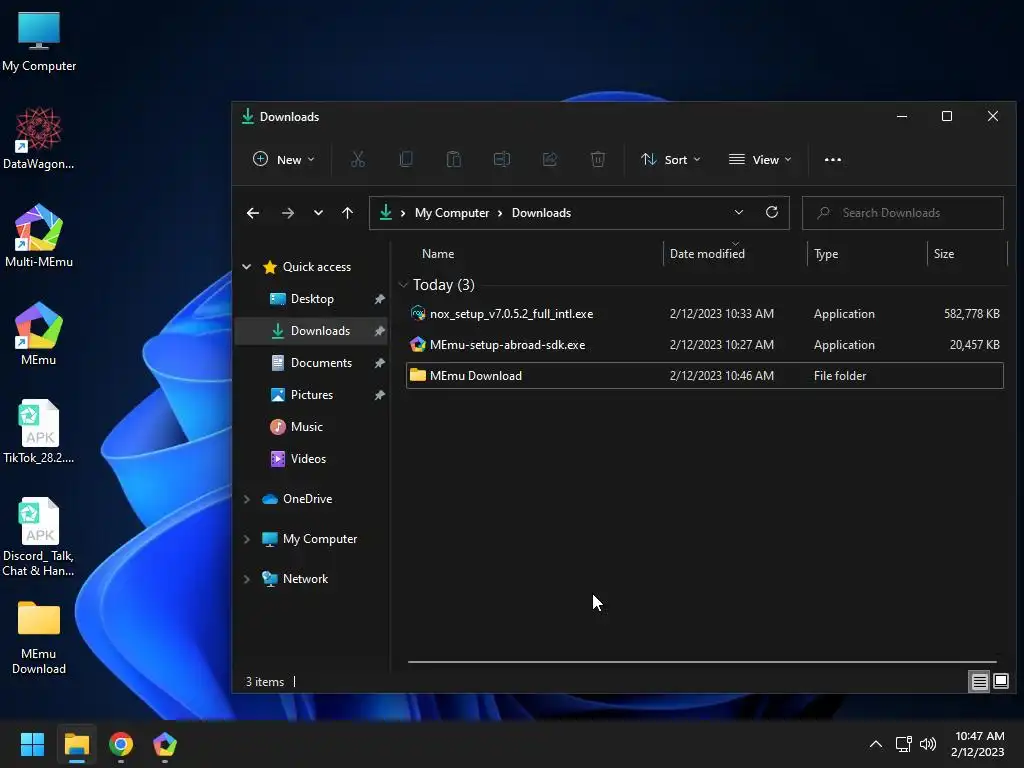Select the Discord APK file on desktop
This screenshot has width=1024, height=768.
pos(39,537)
